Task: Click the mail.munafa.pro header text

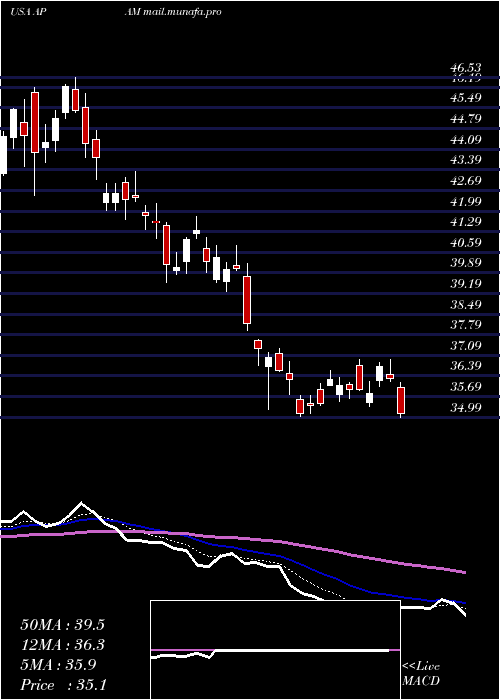Action: pos(182,12)
